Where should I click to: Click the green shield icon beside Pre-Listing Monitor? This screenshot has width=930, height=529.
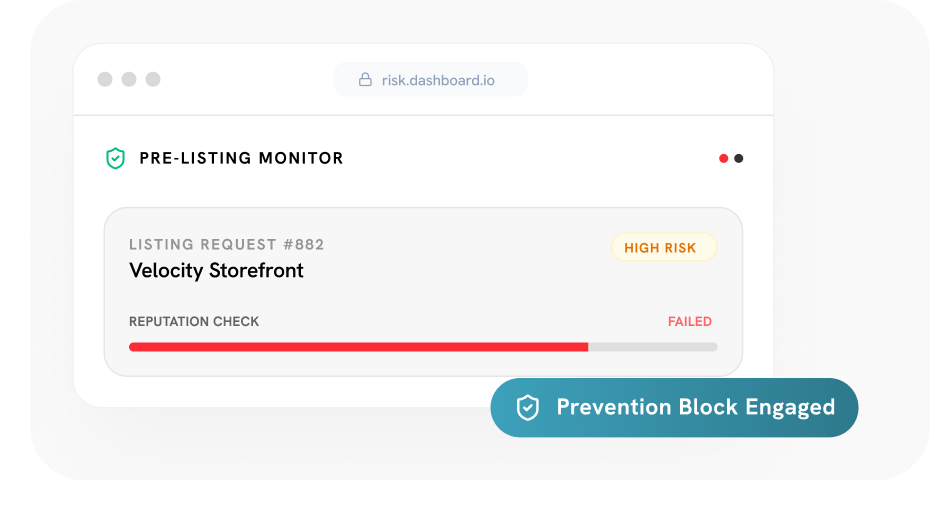coord(116,158)
